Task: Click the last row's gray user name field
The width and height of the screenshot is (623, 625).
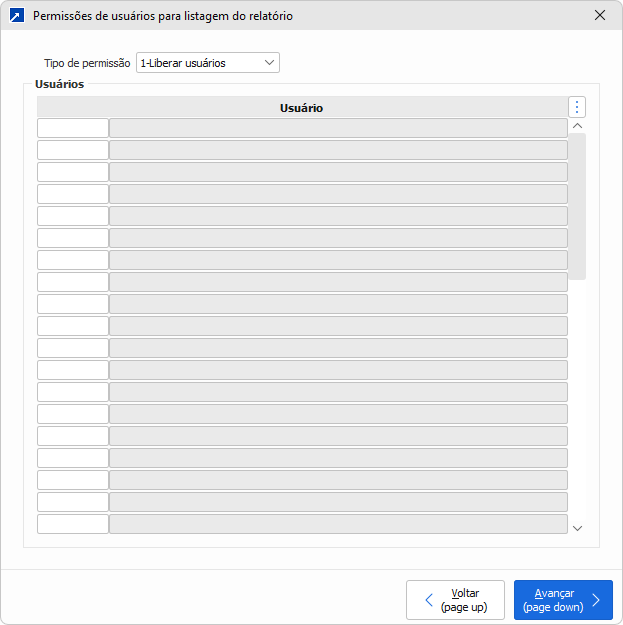Action: [338, 524]
